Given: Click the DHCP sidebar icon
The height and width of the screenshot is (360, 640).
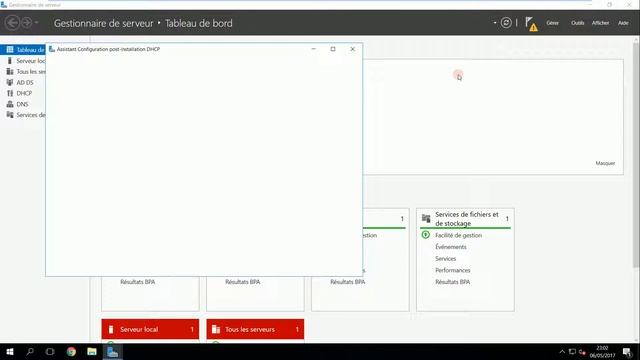Looking at the screenshot, I should (10, 93).
